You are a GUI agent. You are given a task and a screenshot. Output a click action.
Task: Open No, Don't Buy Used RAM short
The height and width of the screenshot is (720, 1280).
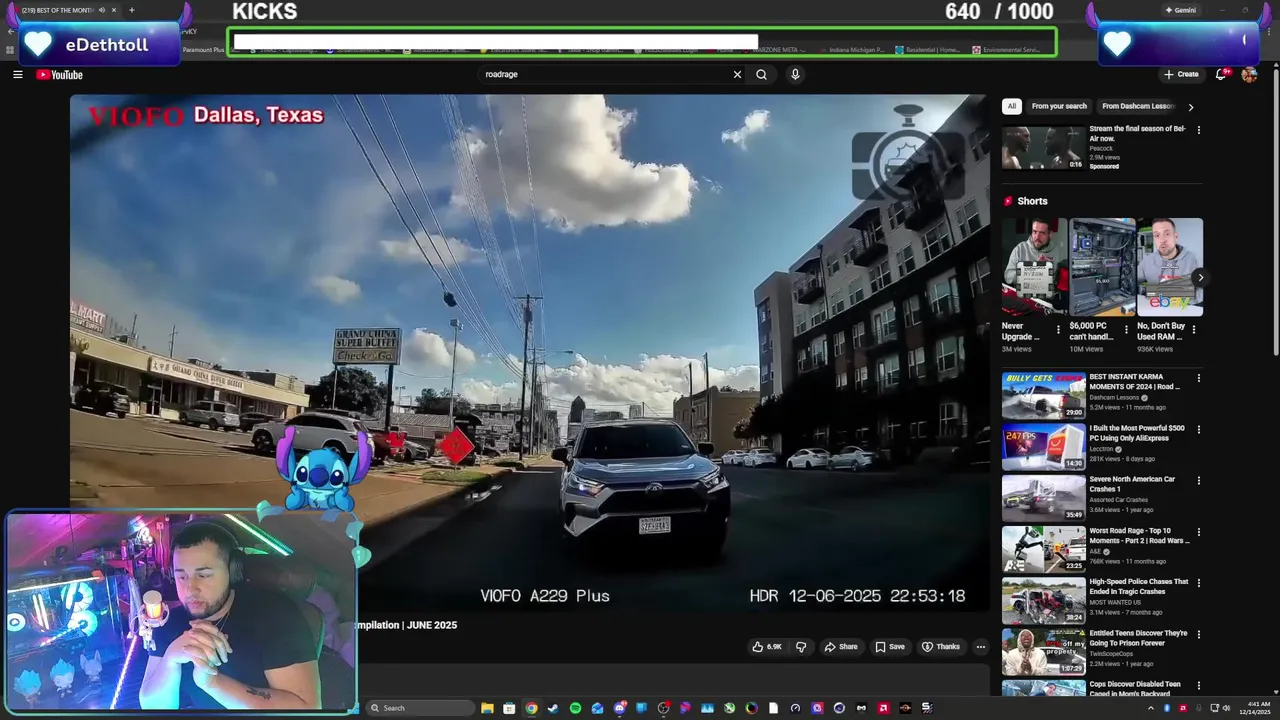(1170, 267)
